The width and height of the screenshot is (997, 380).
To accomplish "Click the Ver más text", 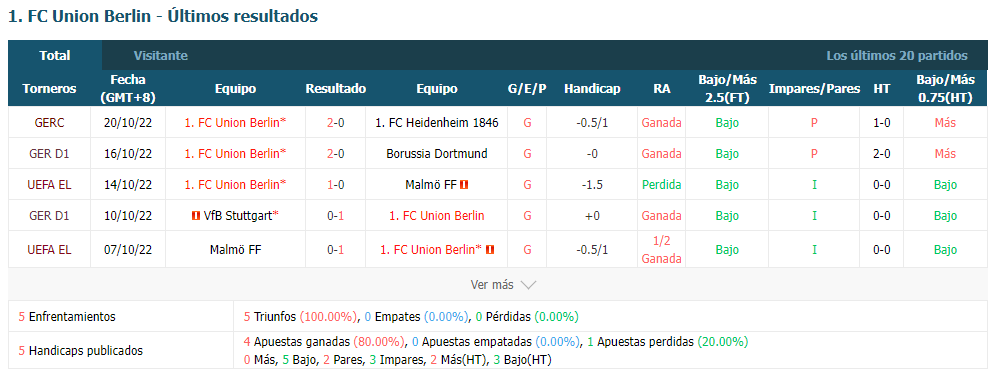I will point(492,285).
